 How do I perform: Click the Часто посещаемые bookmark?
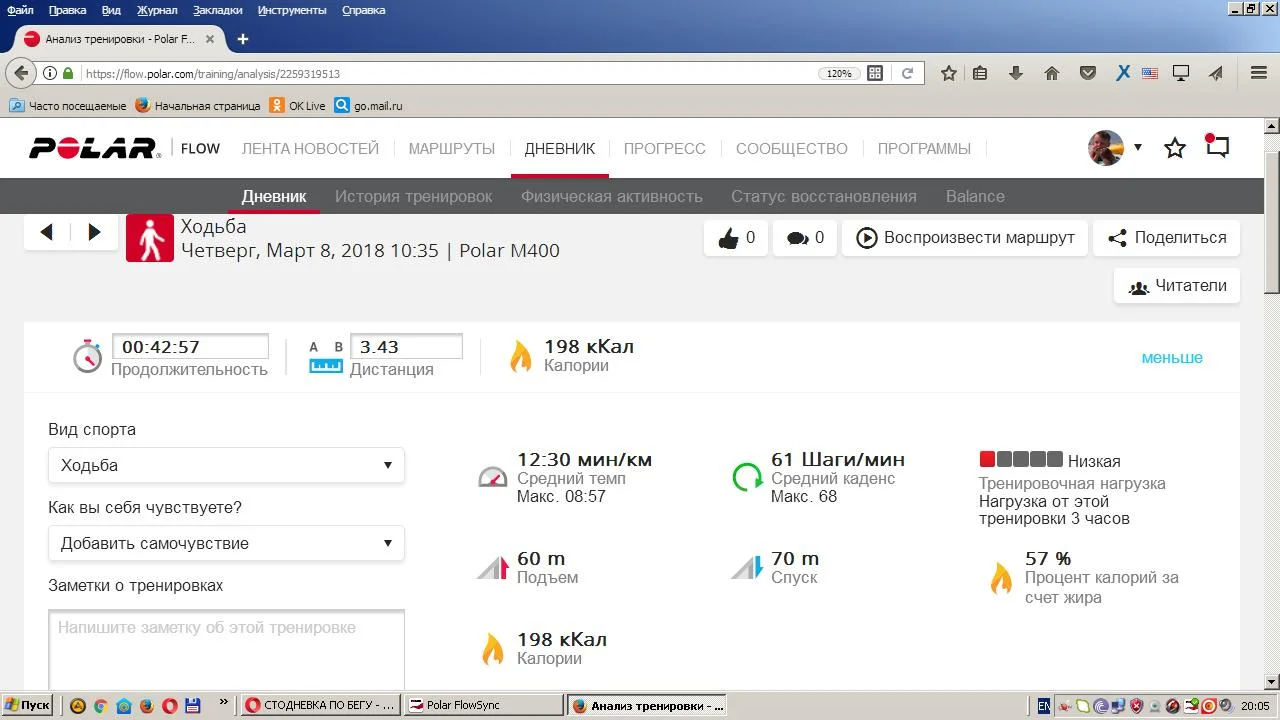point(68,106)
